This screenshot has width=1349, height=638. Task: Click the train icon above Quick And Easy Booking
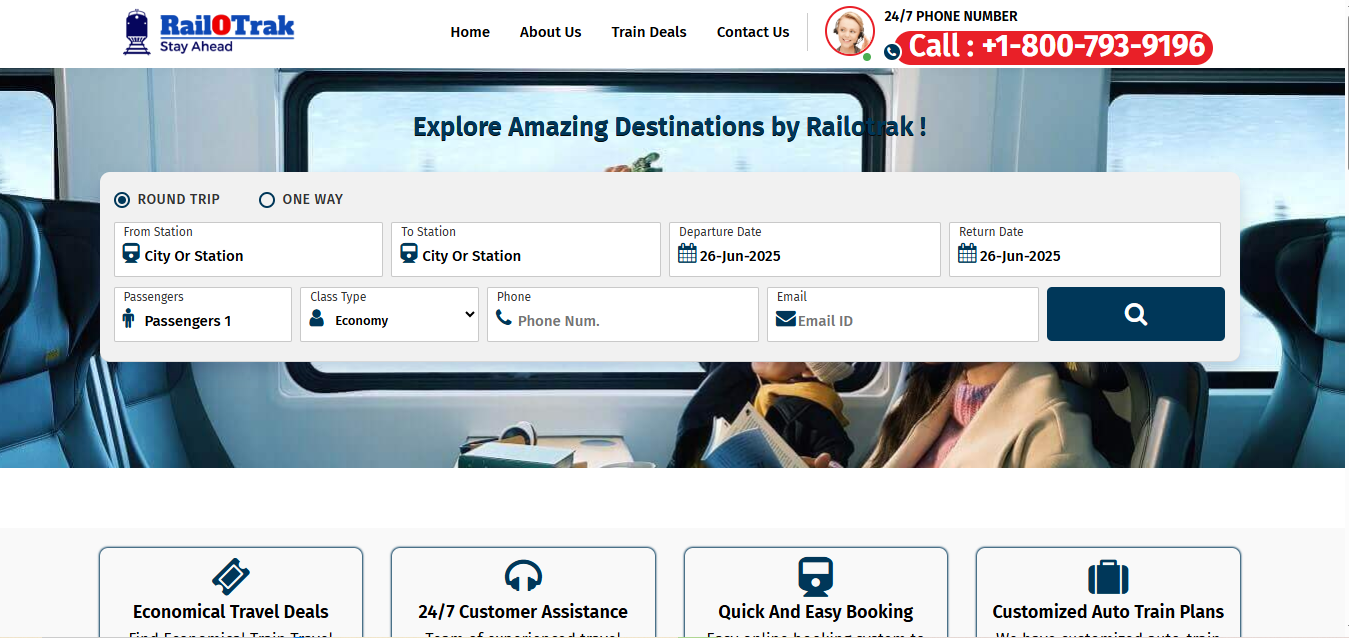click(815, 577)
